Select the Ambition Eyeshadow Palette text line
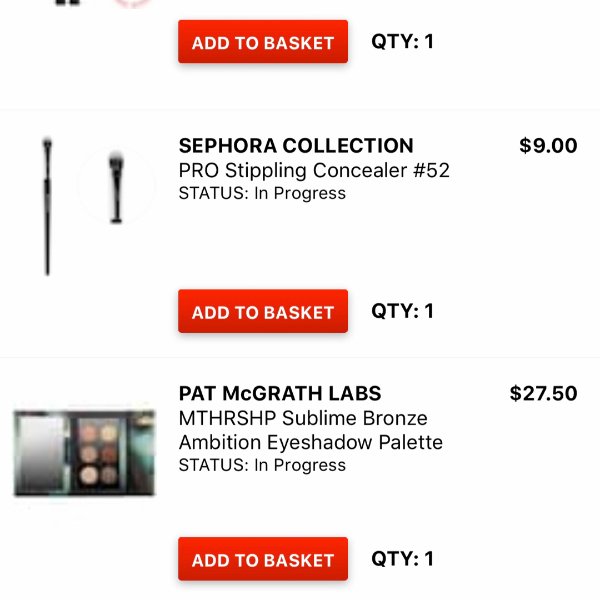This screenshot has width=600, height=600. (x=310, y=442)
